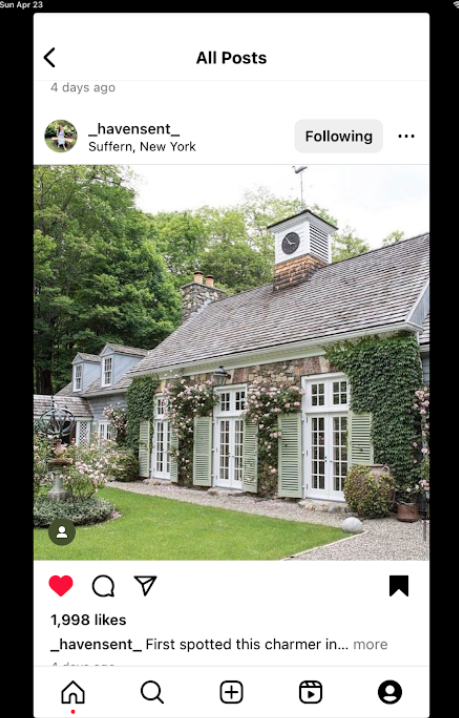Show tagged people on the photo
Screen dimensions: 459x718
click(62, 532)
